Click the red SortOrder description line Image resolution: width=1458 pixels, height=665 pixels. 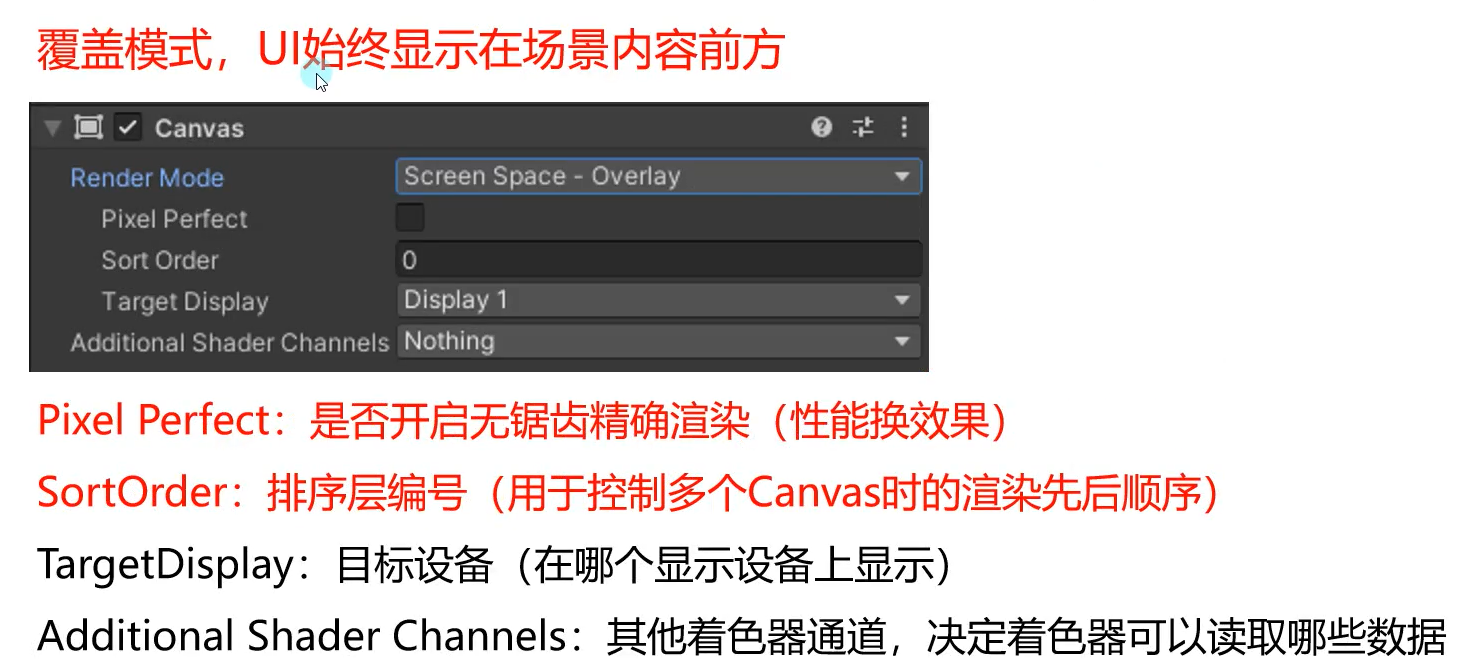(x=629, y=494)
